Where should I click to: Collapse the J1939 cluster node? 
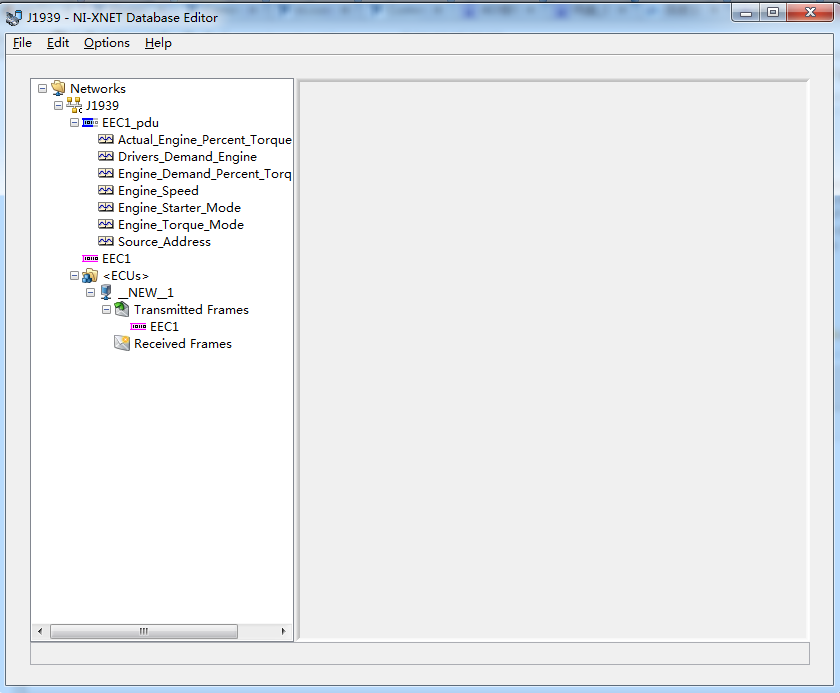click(x=58, y=106)
